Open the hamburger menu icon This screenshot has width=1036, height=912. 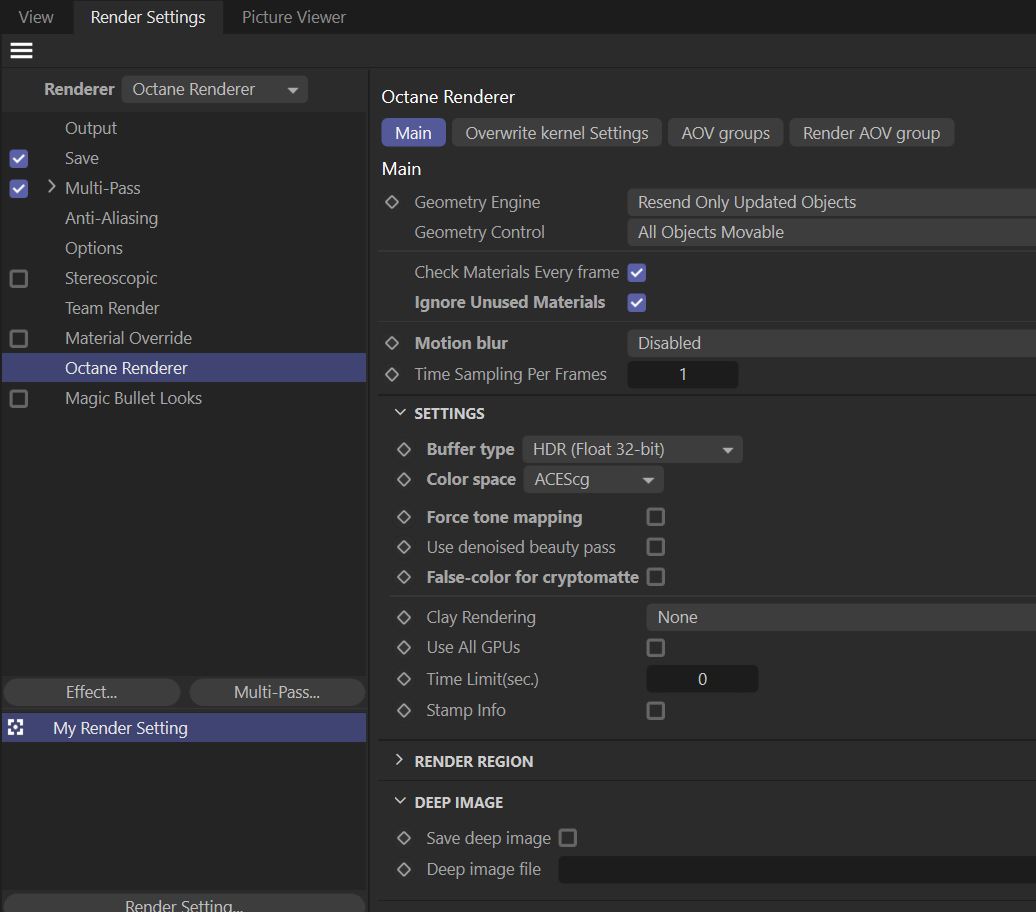coord(21,50)
